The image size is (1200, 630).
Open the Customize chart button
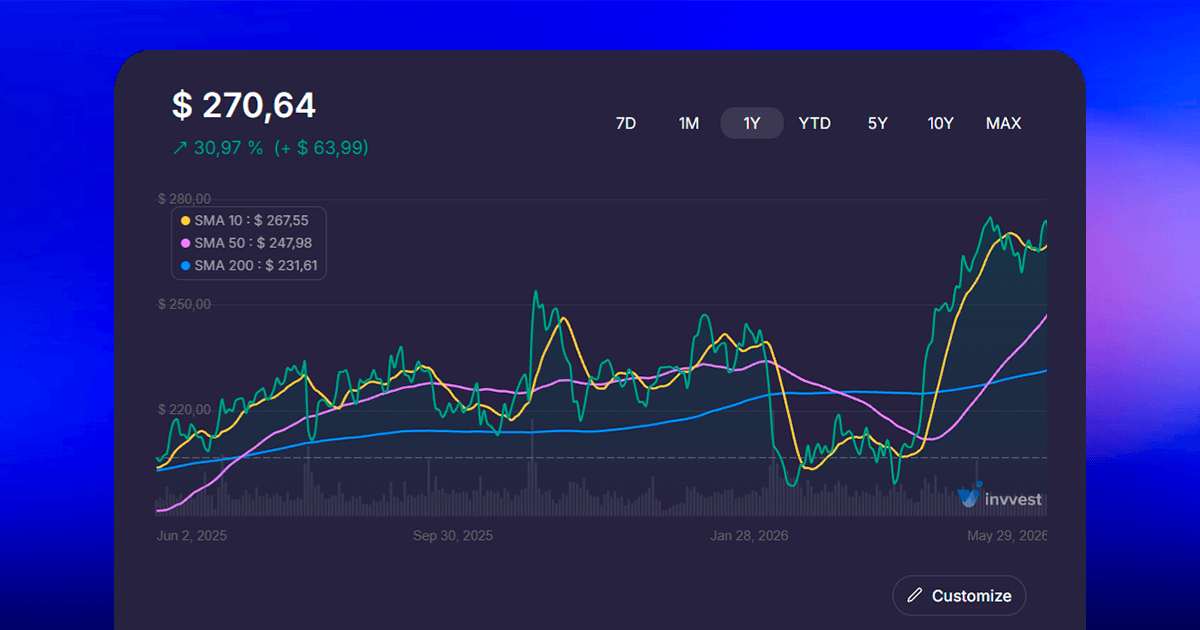click(x=959, y=596)
